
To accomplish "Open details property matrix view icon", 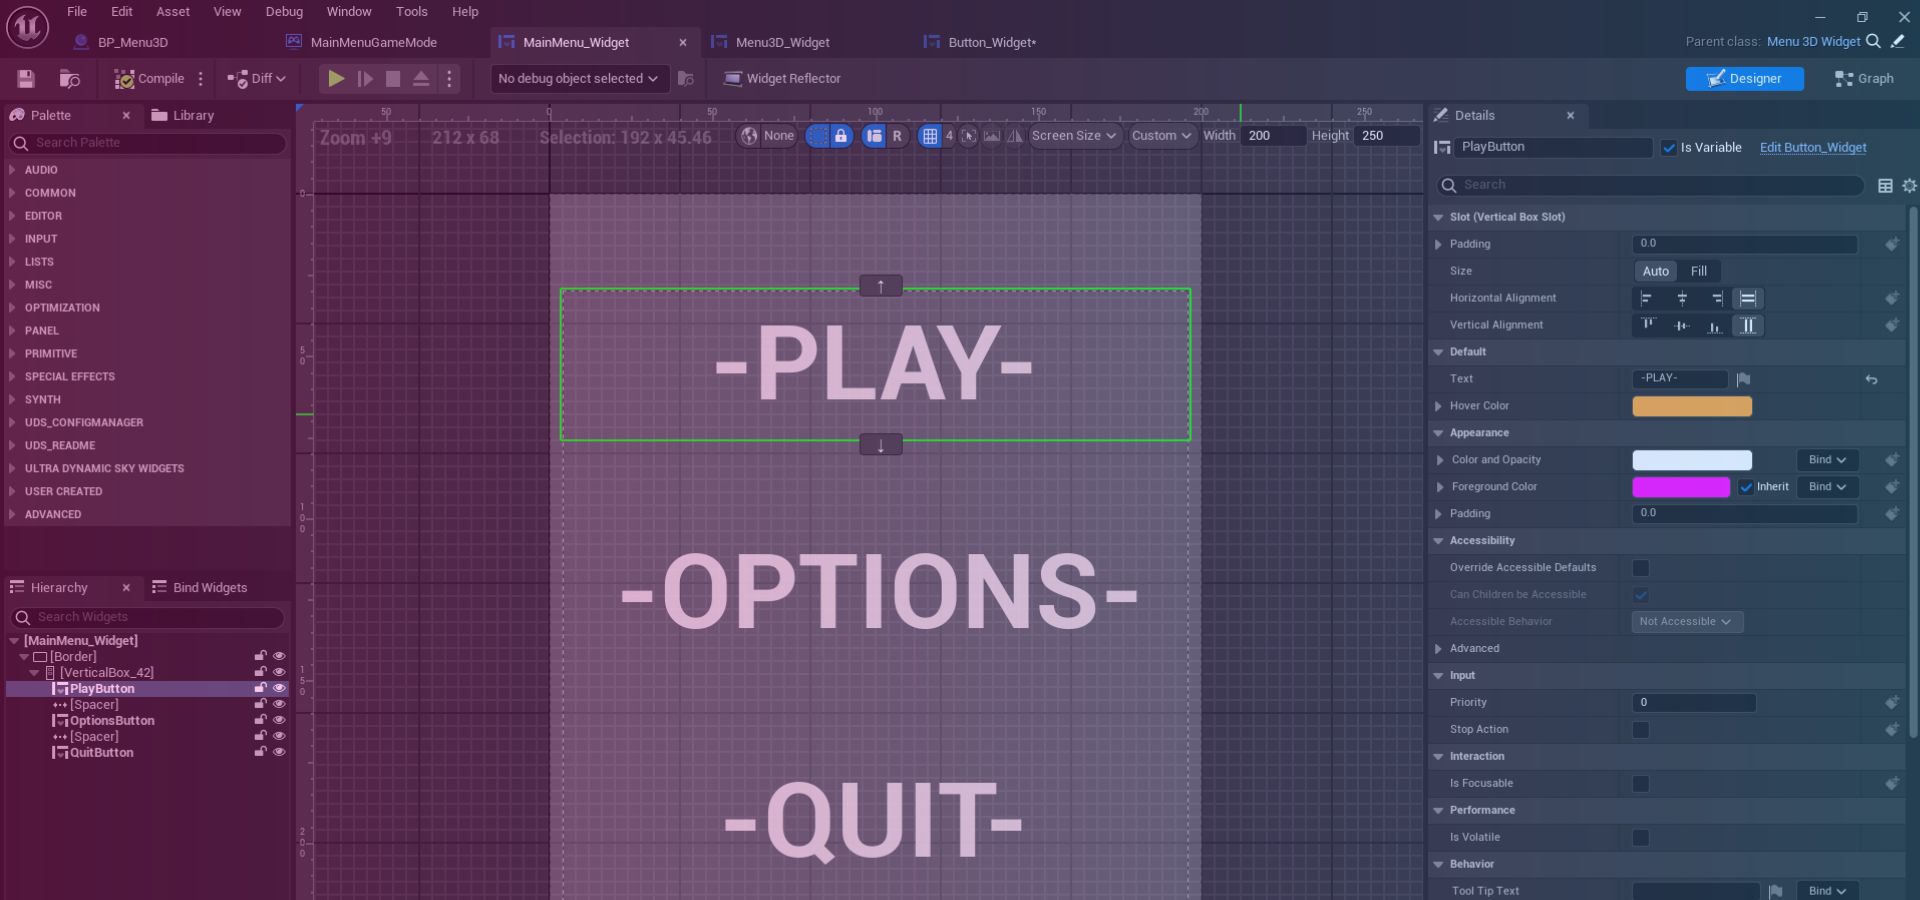I will (1885, 185).
